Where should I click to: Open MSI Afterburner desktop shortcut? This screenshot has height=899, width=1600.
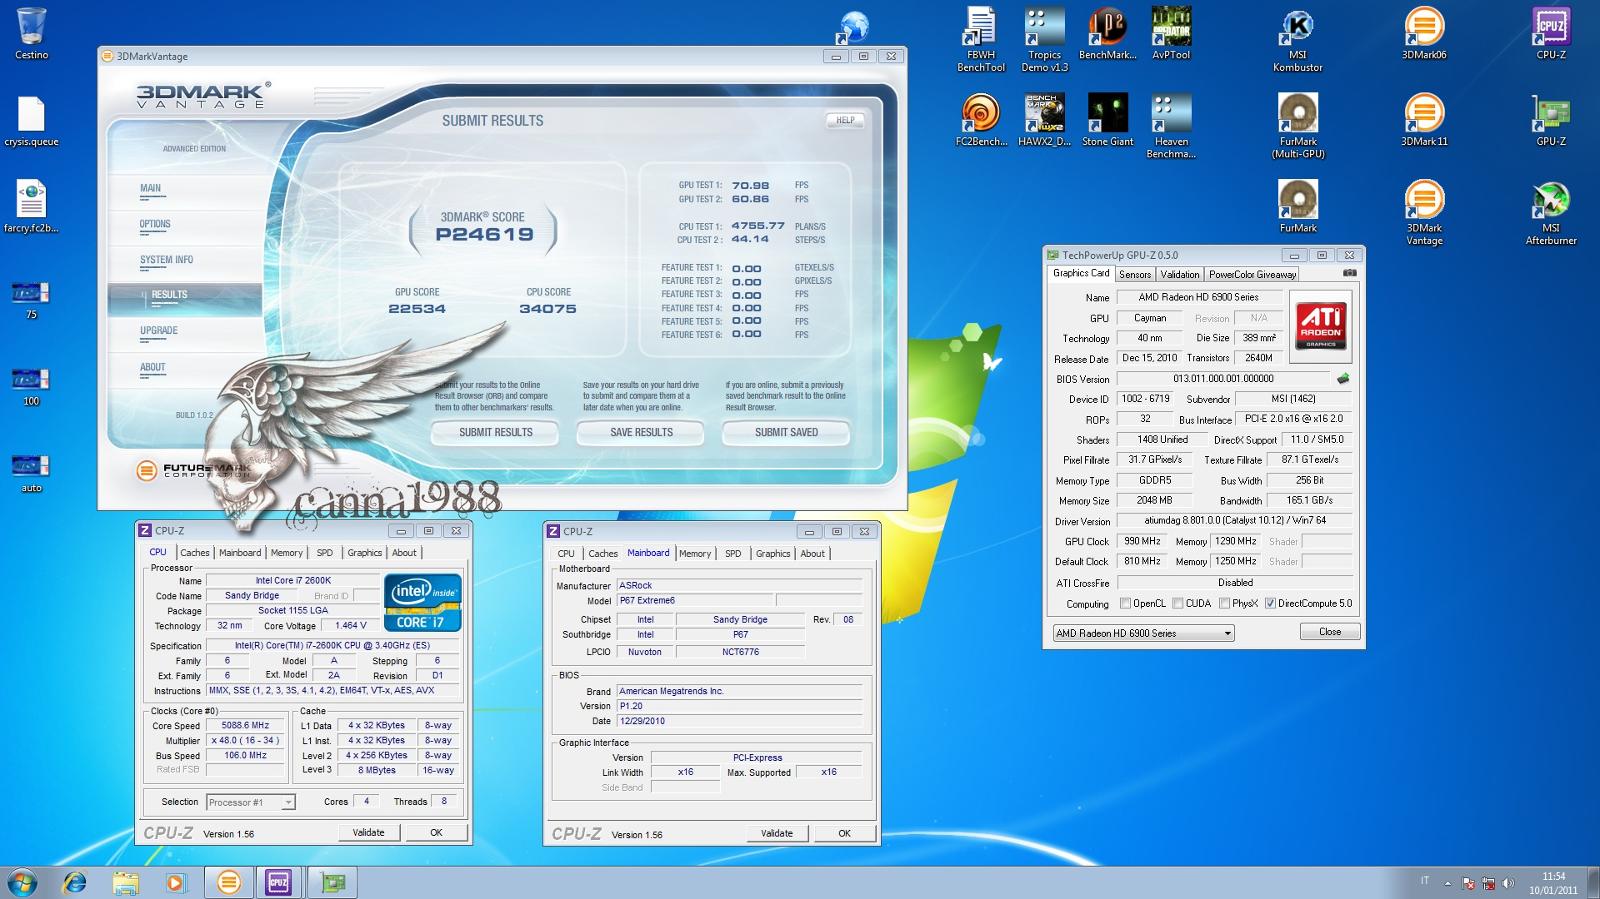tap(1551, 212)
